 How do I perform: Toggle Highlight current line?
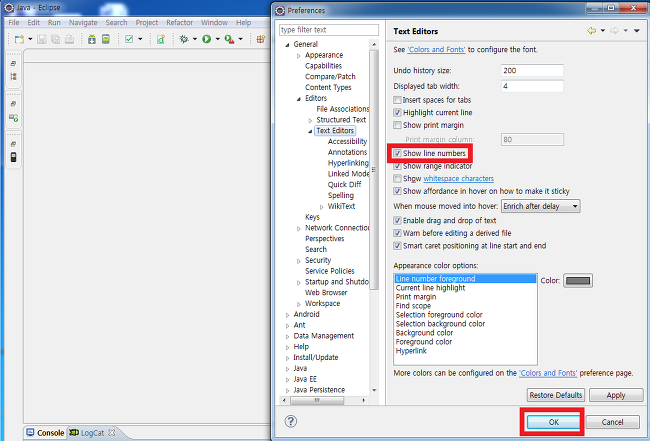[x=397, y=112]
